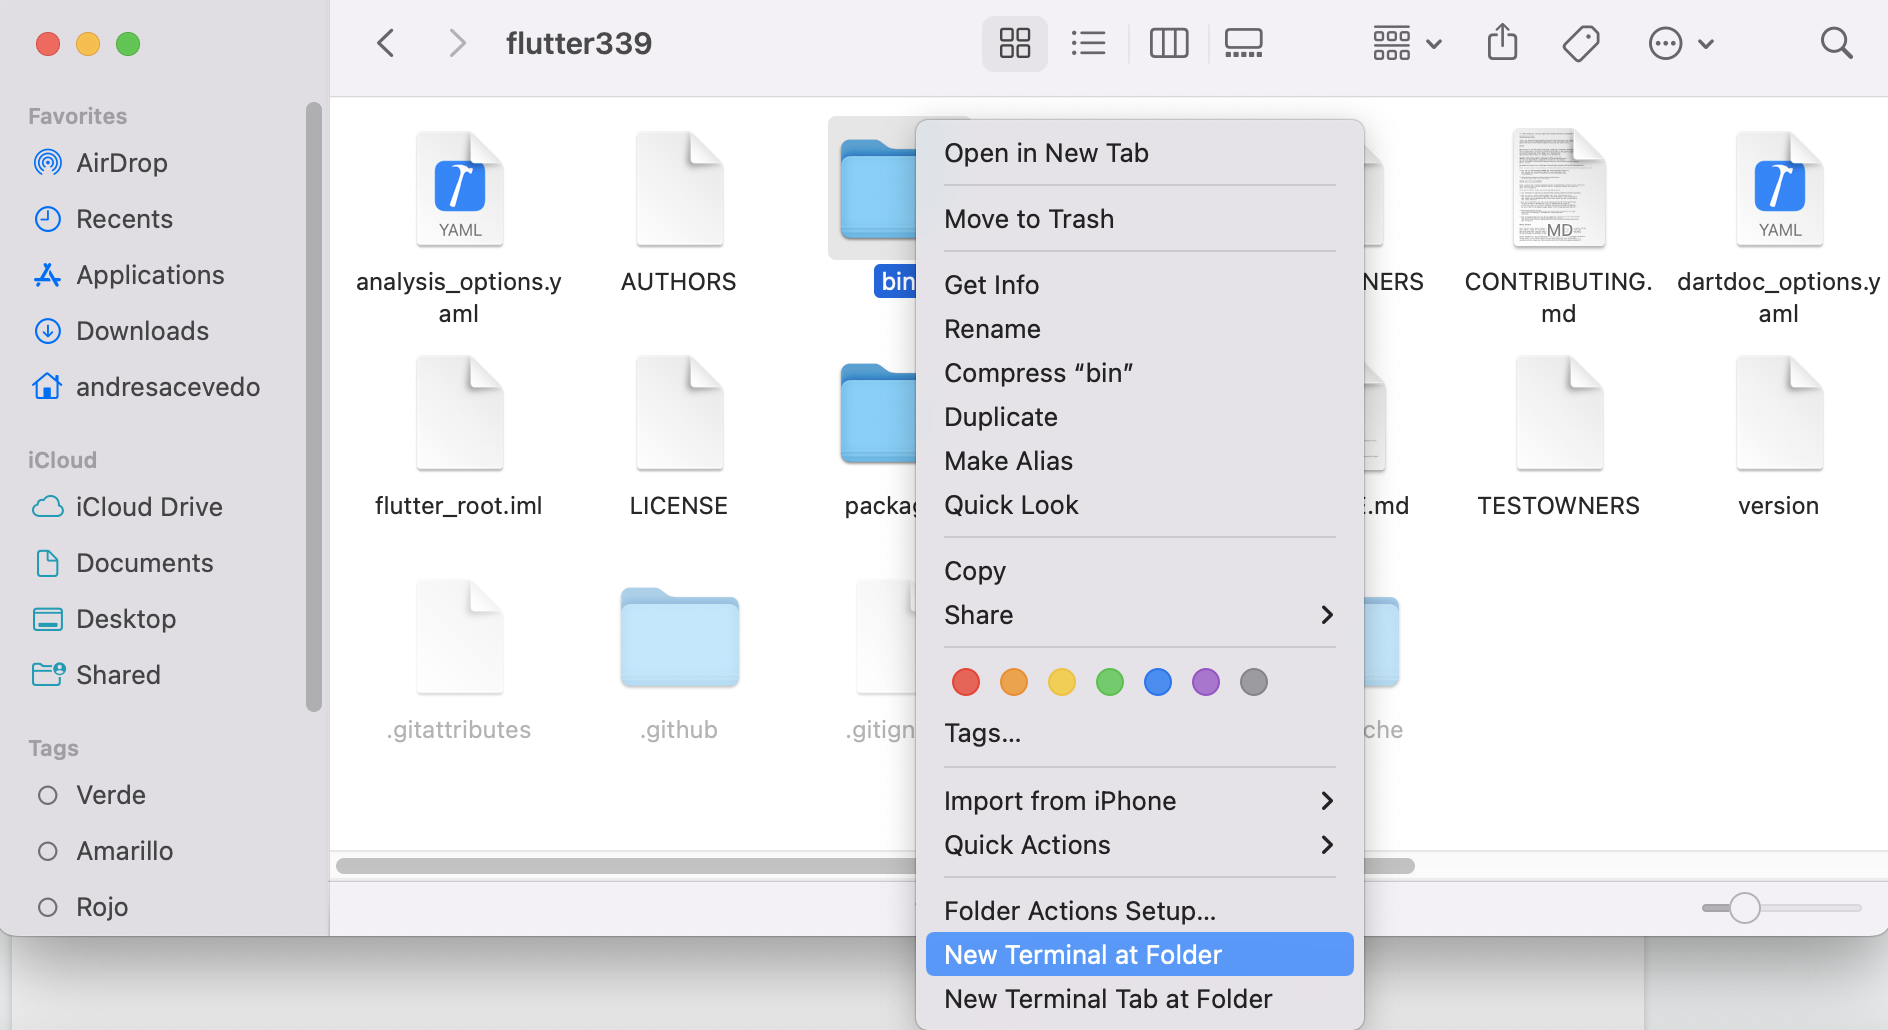The height and width of the screenshot is (1030, 1888).
Task: Expand Import from iPhone submenu
Action: tap(1140, 801)
